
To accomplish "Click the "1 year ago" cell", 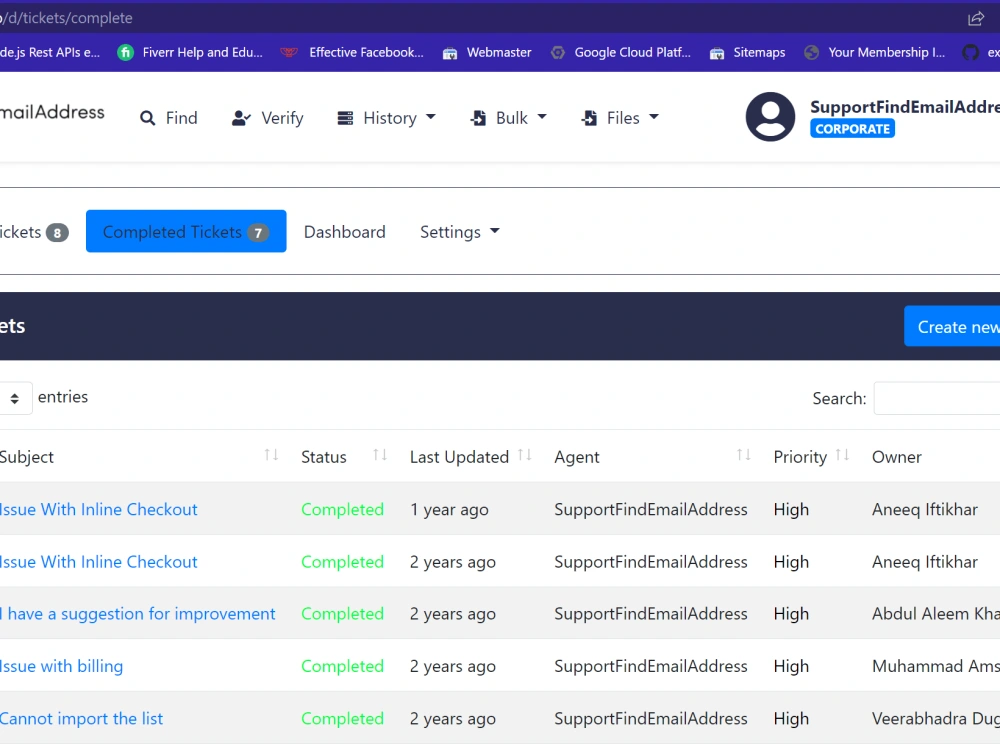I will click(x=449, y=510).
